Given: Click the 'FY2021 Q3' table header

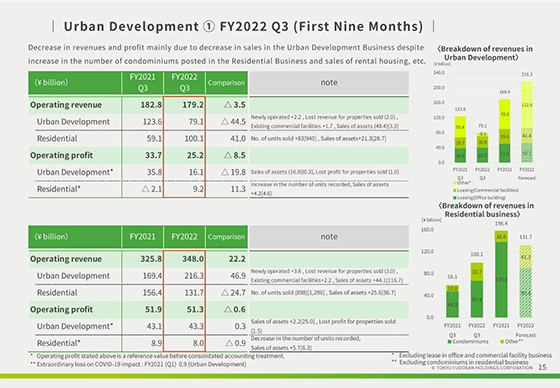Looking at the screenshot, I should pyautogui.click(x=142, y=83).
